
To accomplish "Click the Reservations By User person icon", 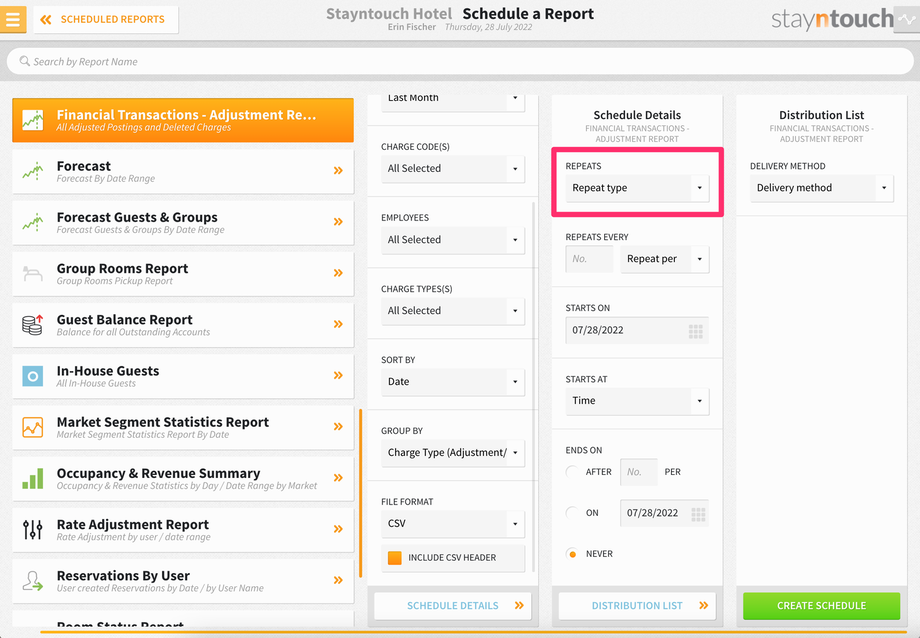I will click(x=33, y=580).
